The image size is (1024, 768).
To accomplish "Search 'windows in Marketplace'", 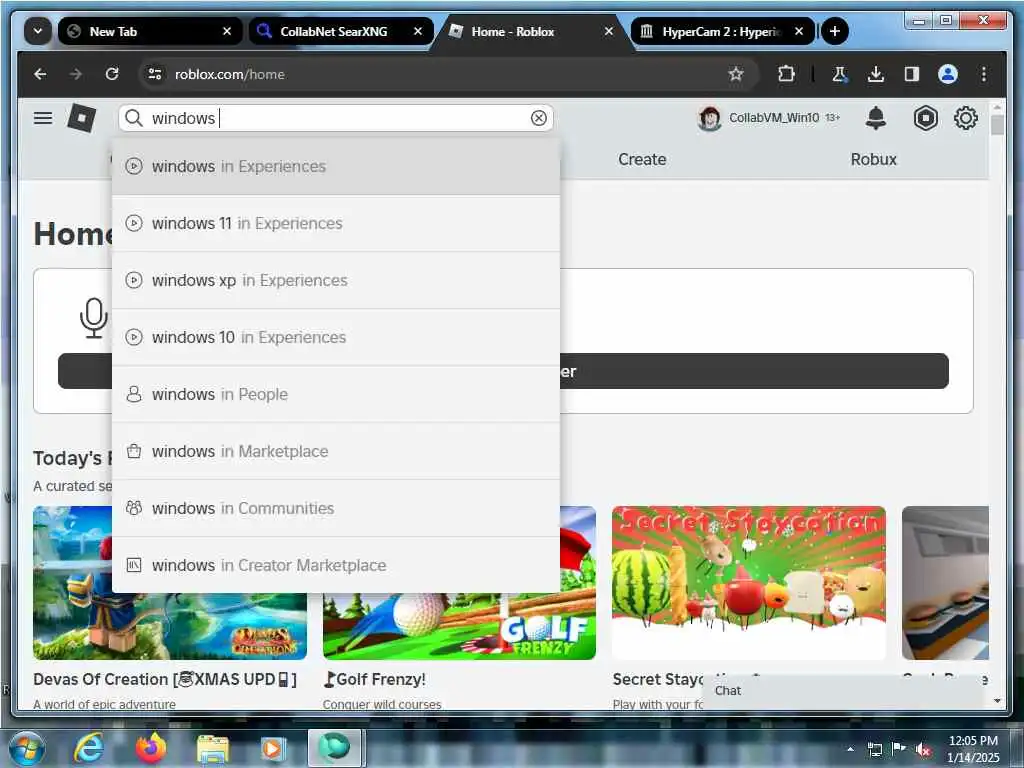I will [336, 451].
